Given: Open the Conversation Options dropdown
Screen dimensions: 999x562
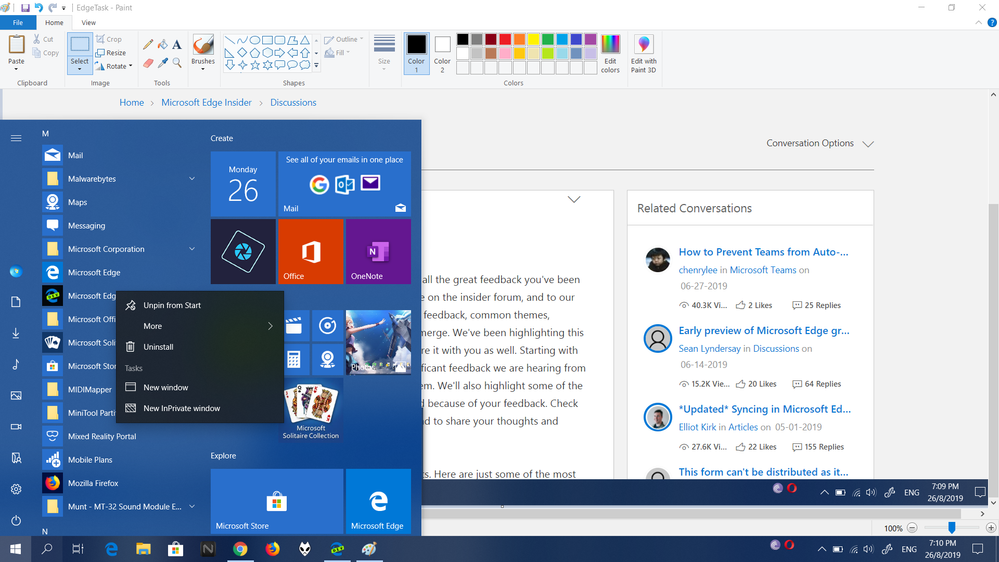Looking at the screenshot, I should click(819, 143).
